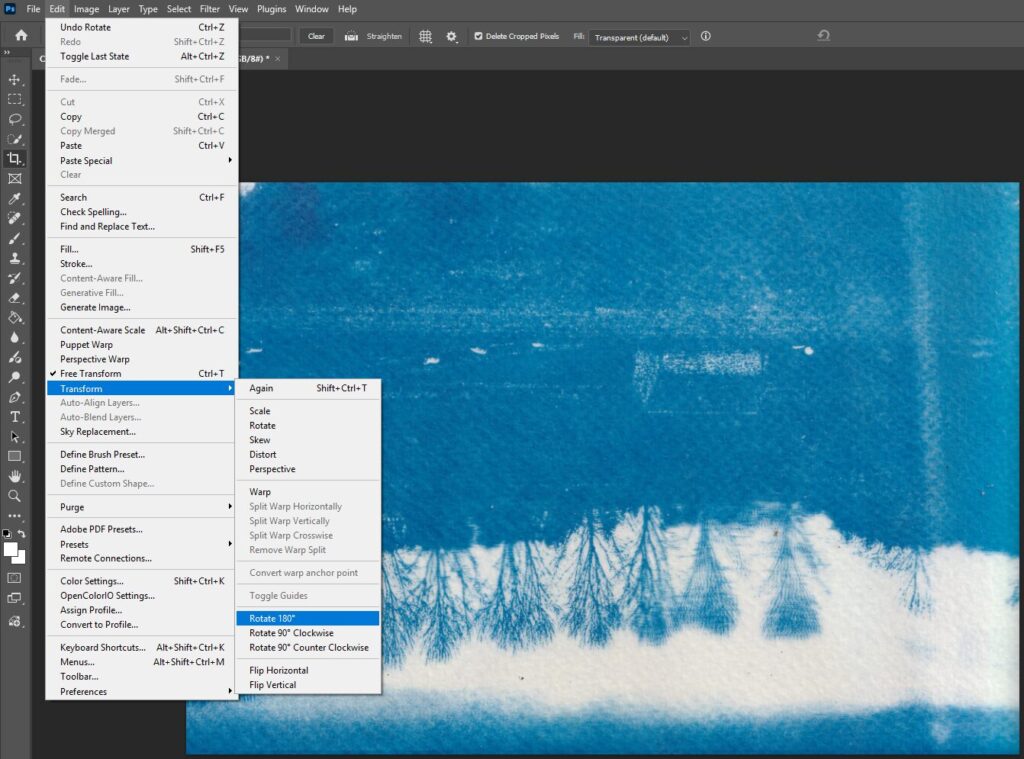Choose Rotate 180° from Transform submenu
The image size is (1024, 759).
coord(272,618)
